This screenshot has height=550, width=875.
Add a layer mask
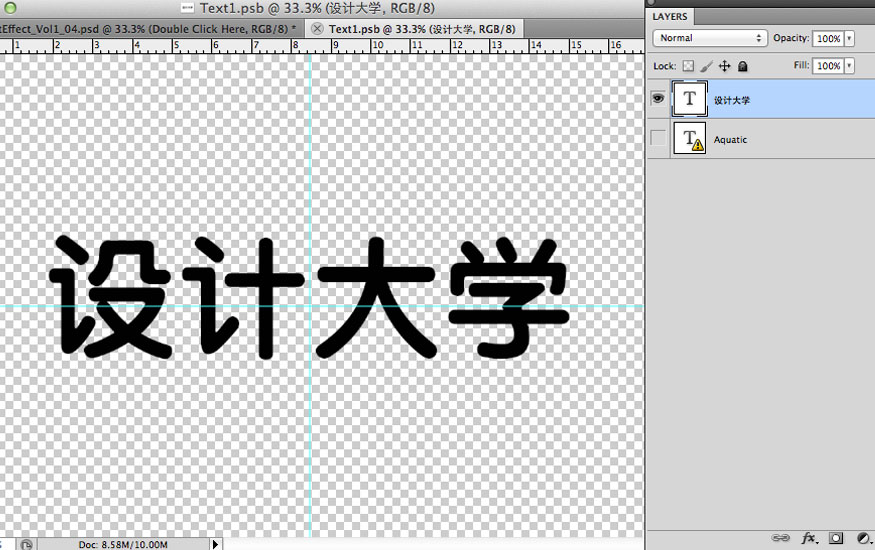(836, 538)
